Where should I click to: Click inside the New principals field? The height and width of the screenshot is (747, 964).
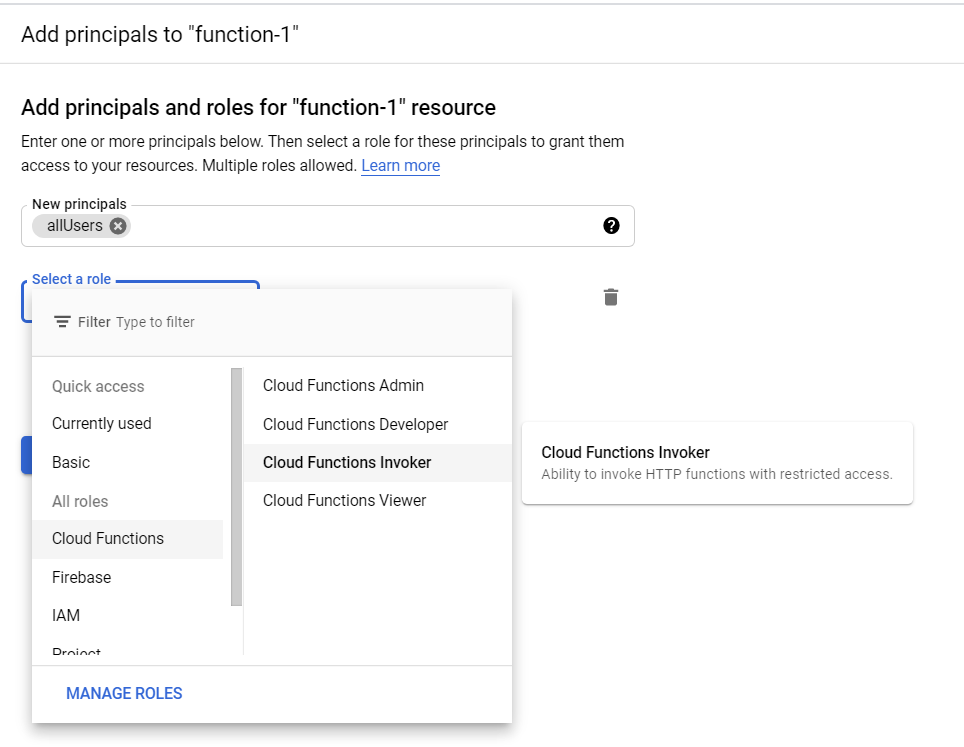pos(360,226)
